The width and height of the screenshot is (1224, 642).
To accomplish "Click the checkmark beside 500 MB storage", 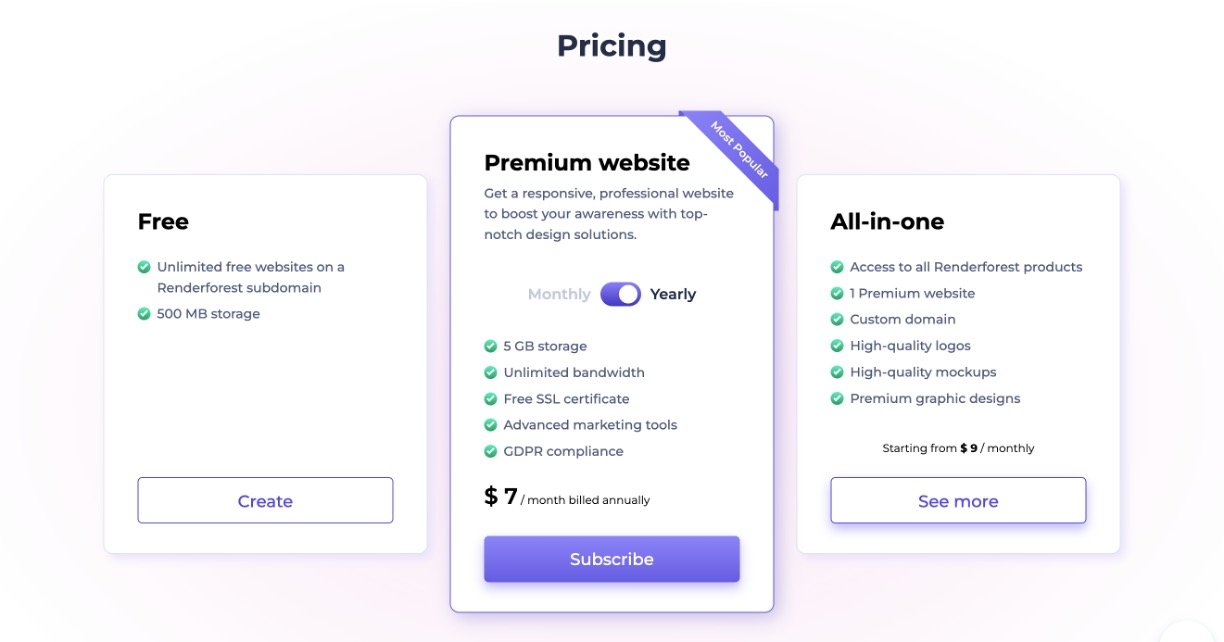I will point(144,314).
